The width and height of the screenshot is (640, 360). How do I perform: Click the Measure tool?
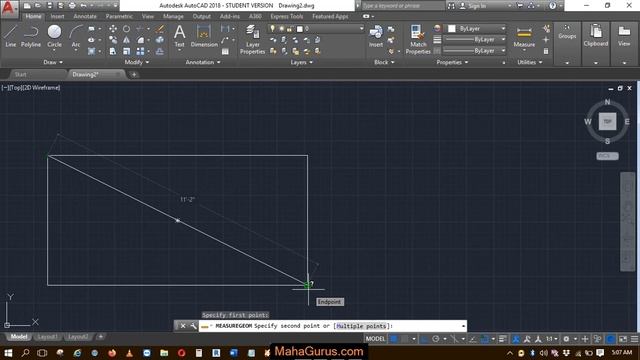pyautogui.click(x=524, y=37)
